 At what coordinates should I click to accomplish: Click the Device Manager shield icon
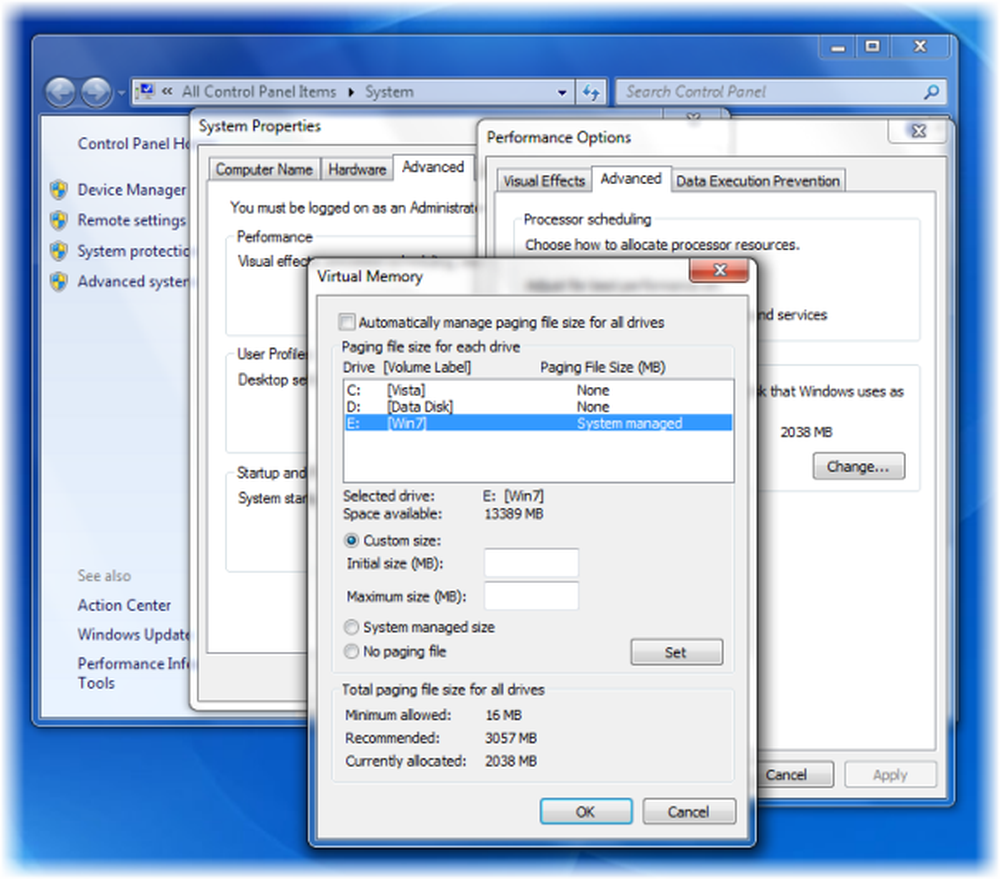tap(59, 189)
